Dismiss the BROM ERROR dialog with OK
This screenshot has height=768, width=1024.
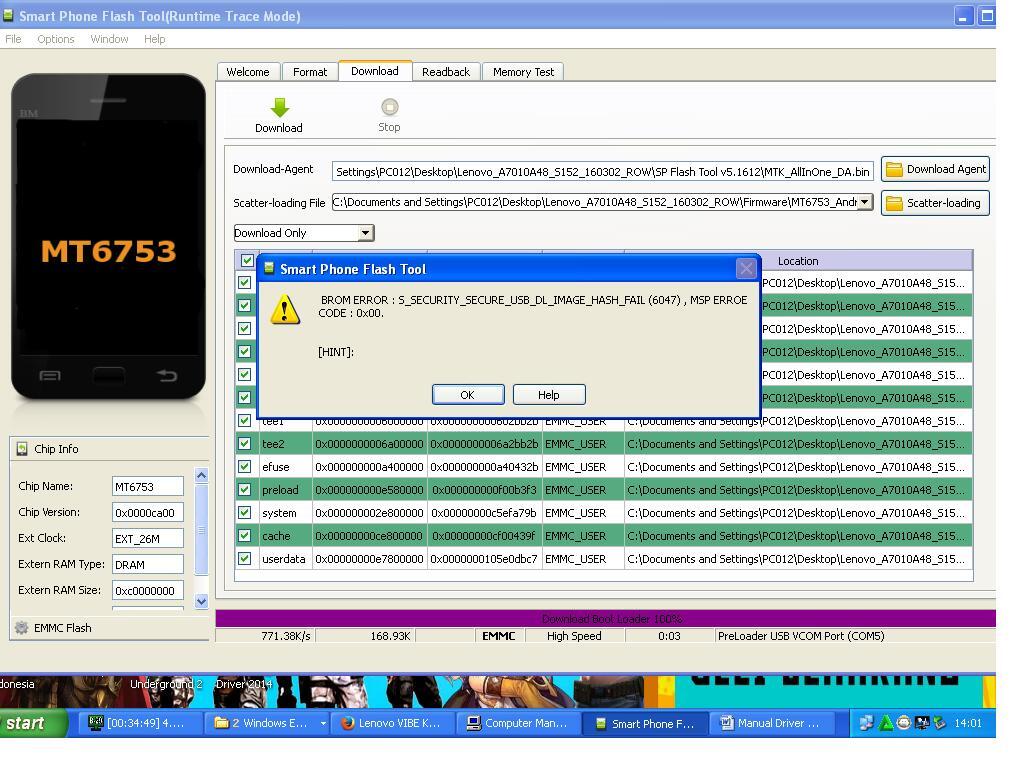pos(467,394)
